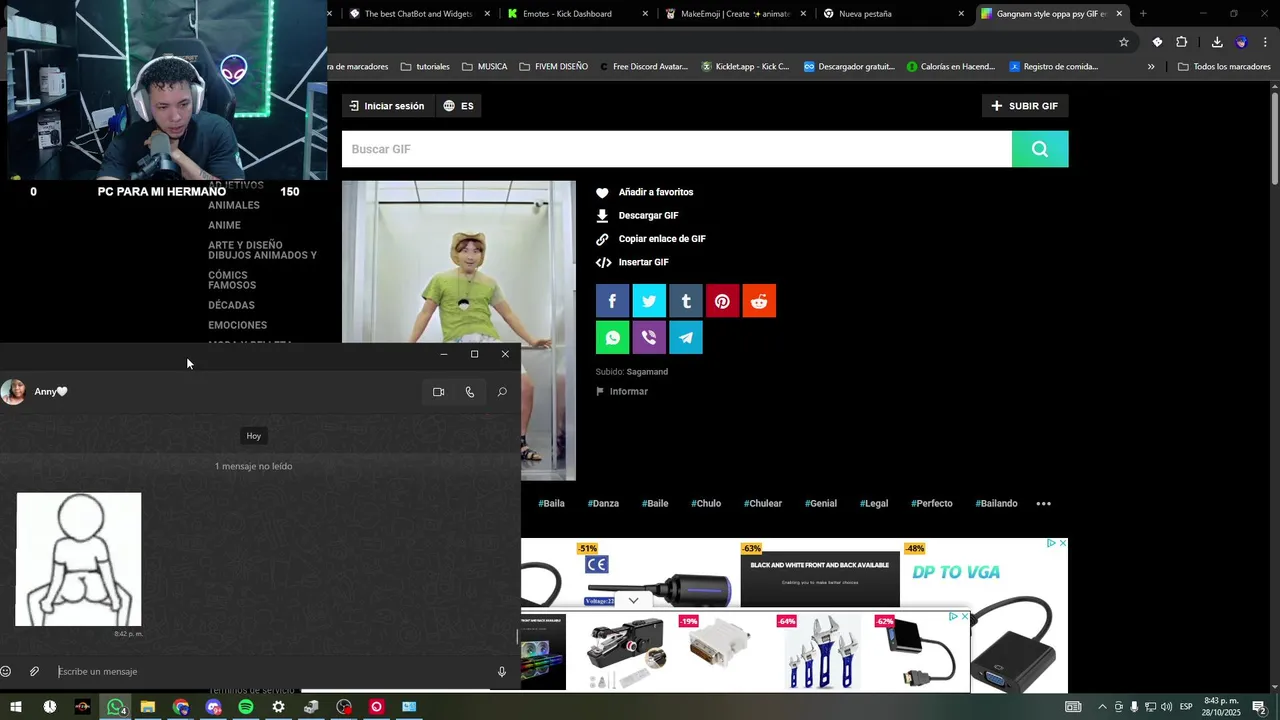
Task: Share GIF on Pinterest
Action: point(722,301)
